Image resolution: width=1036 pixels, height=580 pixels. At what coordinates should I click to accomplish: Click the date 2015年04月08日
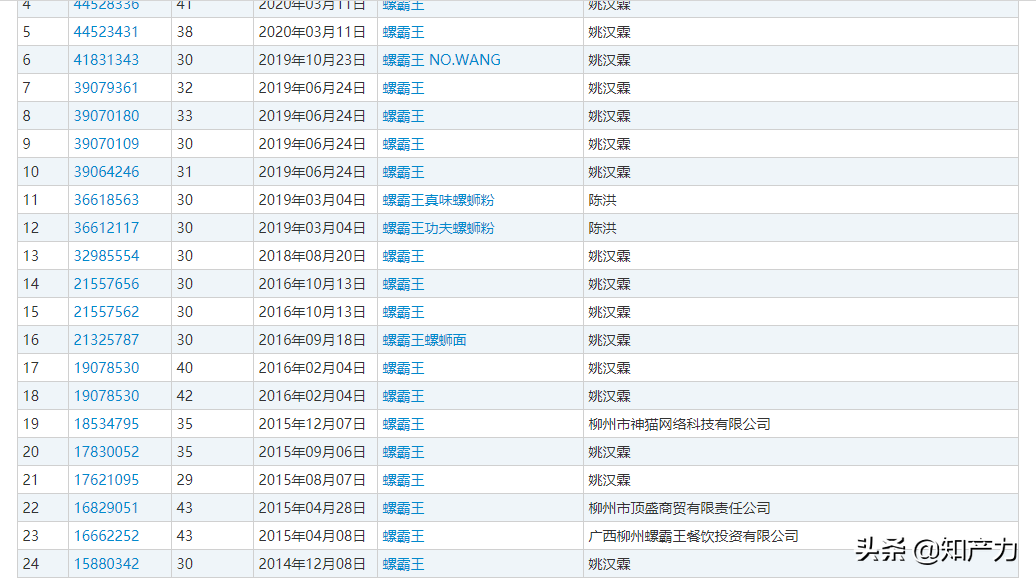[x=312, y=536]
